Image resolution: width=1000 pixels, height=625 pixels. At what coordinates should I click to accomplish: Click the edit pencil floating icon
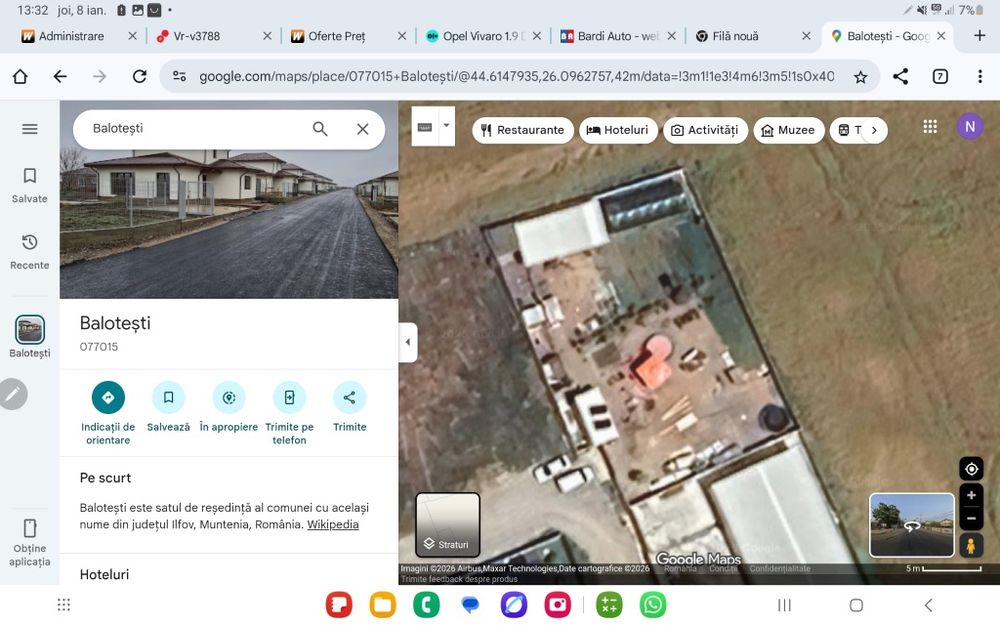coord(13,394)
